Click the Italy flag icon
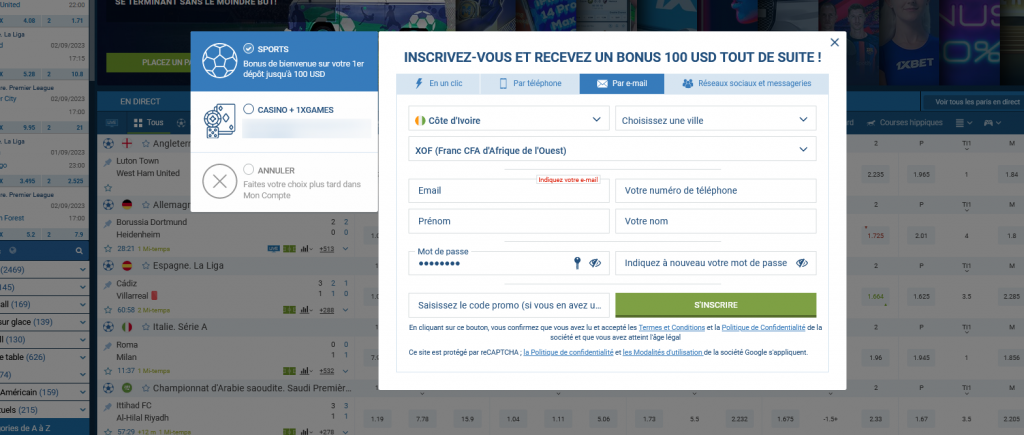This screenshot has height=435, width=1024. 127,327
